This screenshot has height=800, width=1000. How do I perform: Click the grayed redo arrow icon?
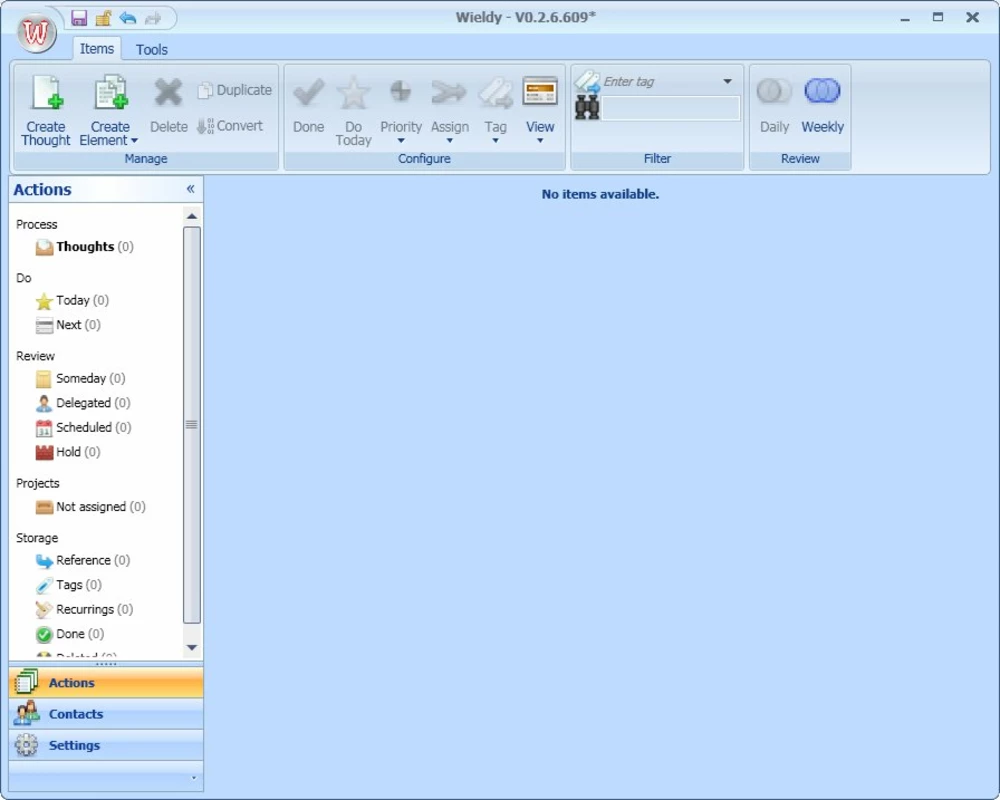click(x=153, y=18)
